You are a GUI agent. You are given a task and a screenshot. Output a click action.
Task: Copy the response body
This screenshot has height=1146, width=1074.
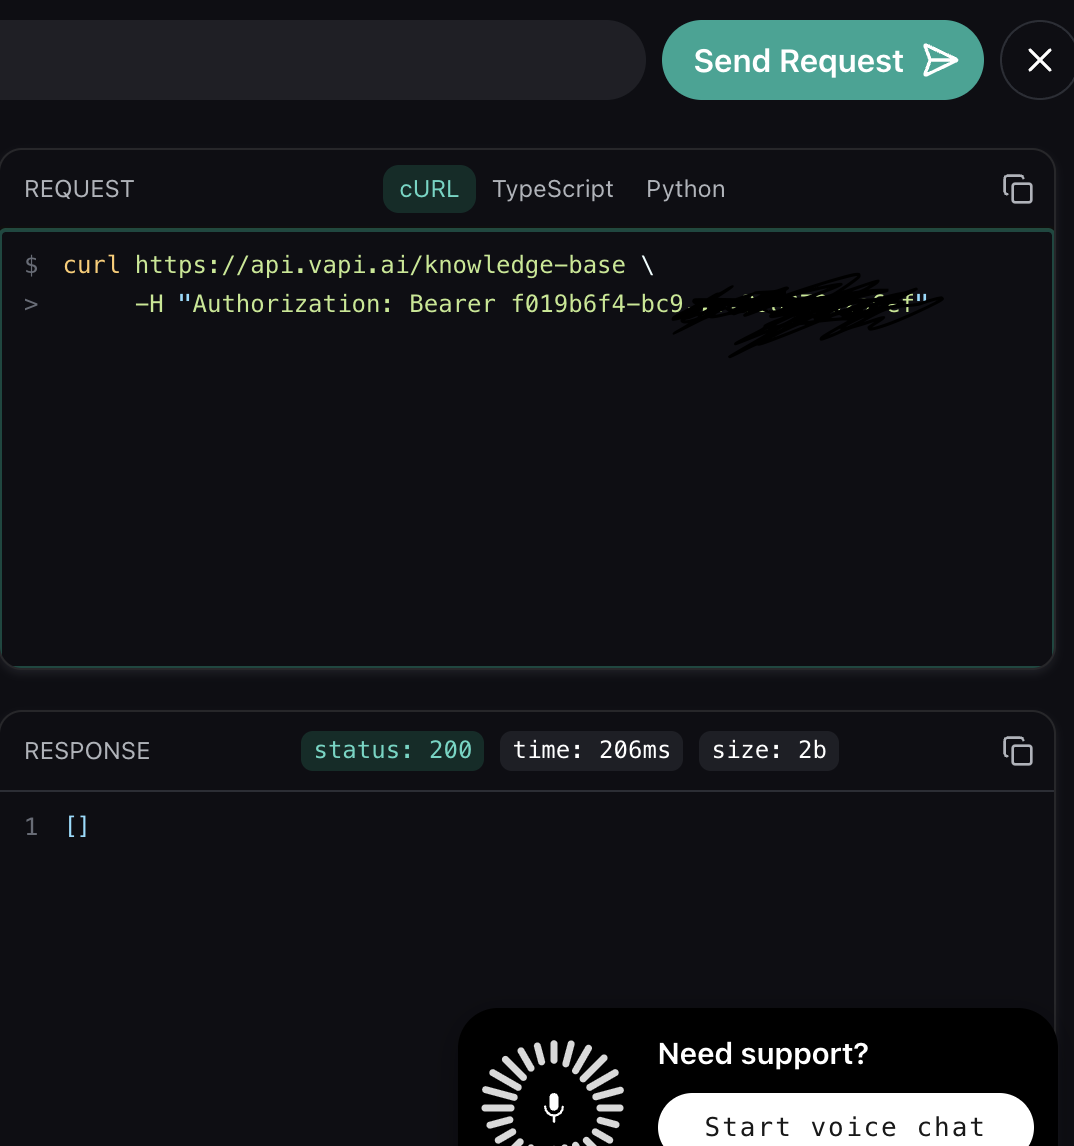tap(1017, 750)
